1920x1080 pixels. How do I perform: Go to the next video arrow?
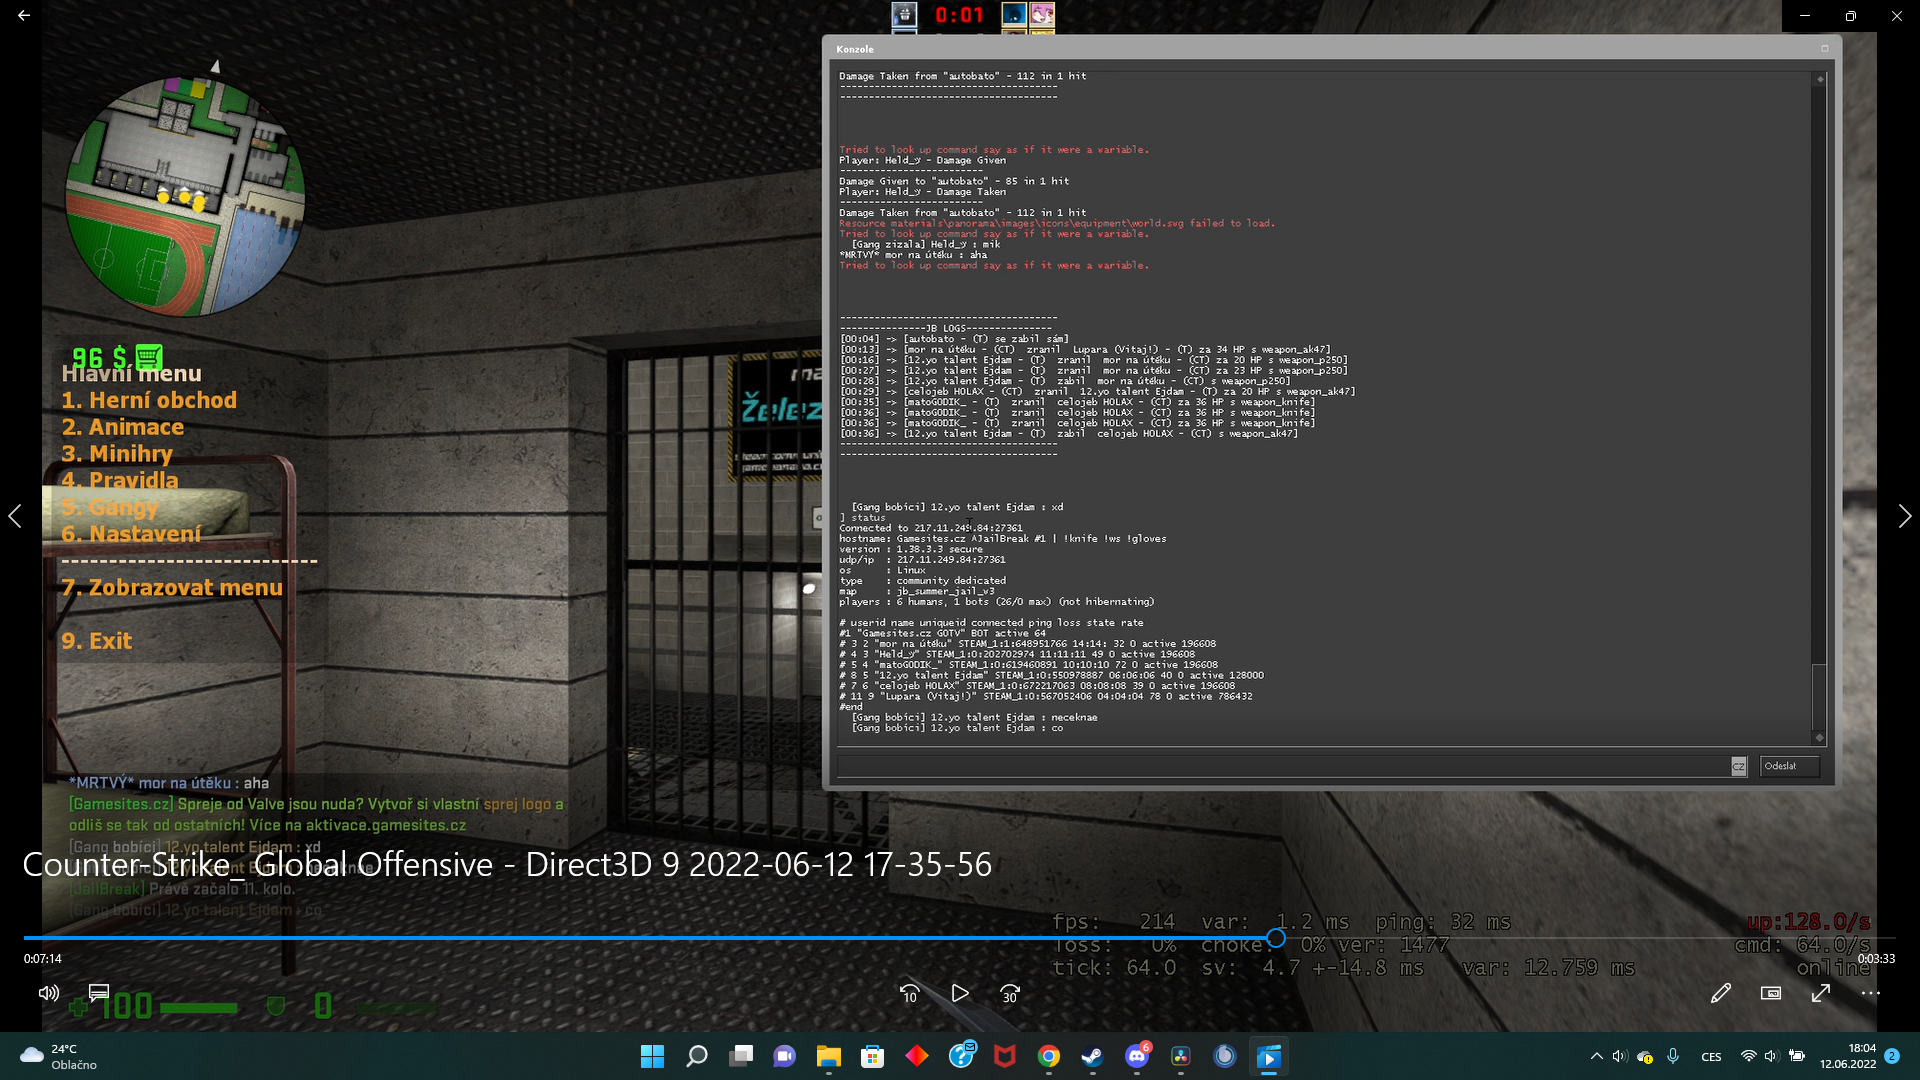[x=1904, y=516]
